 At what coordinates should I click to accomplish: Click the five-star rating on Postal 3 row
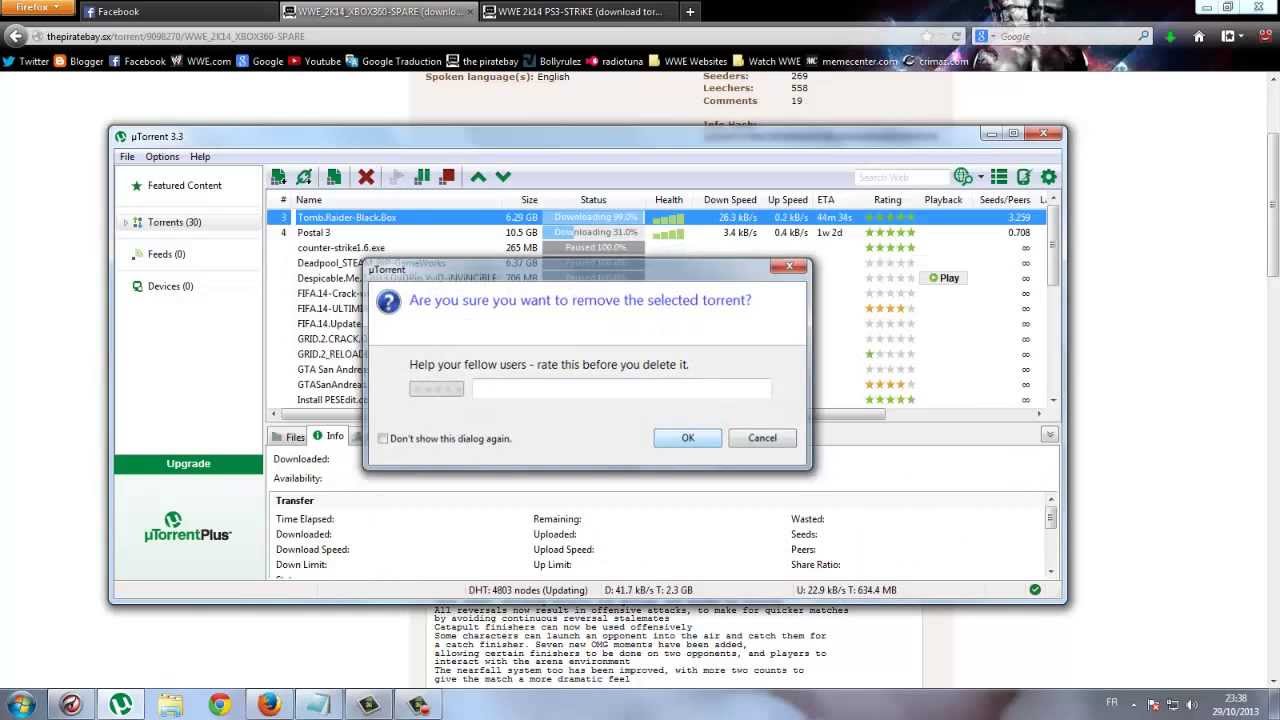(890, 233)
